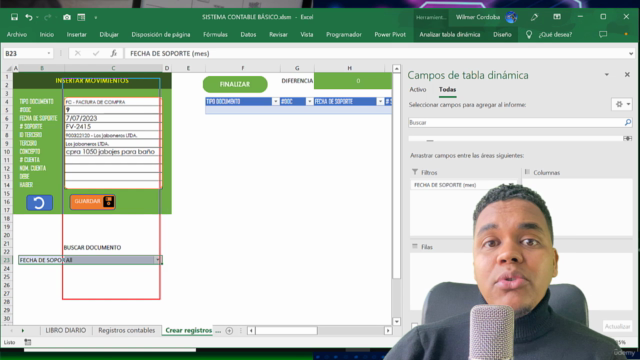This screenshot has height=360, width=640.
Task: Select the Crear registros sheet tab
Action: [189, 330]
